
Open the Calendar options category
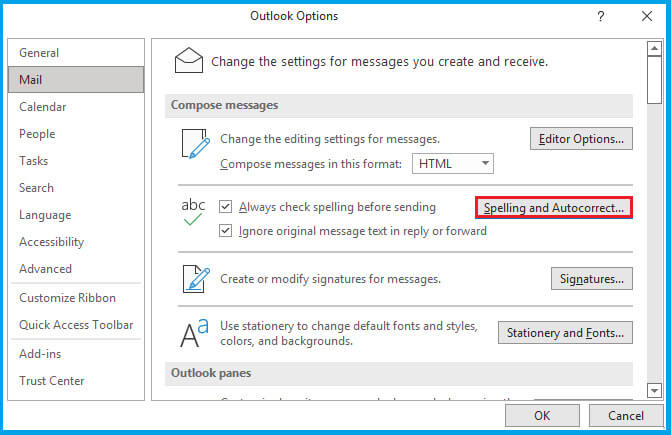(76, 107)
